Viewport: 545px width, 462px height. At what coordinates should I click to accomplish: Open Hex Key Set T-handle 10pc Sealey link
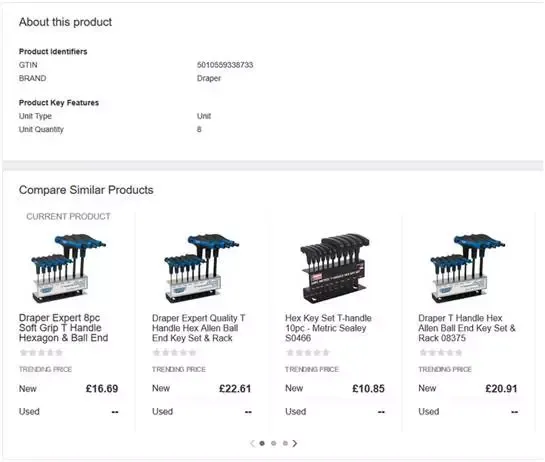328,328
